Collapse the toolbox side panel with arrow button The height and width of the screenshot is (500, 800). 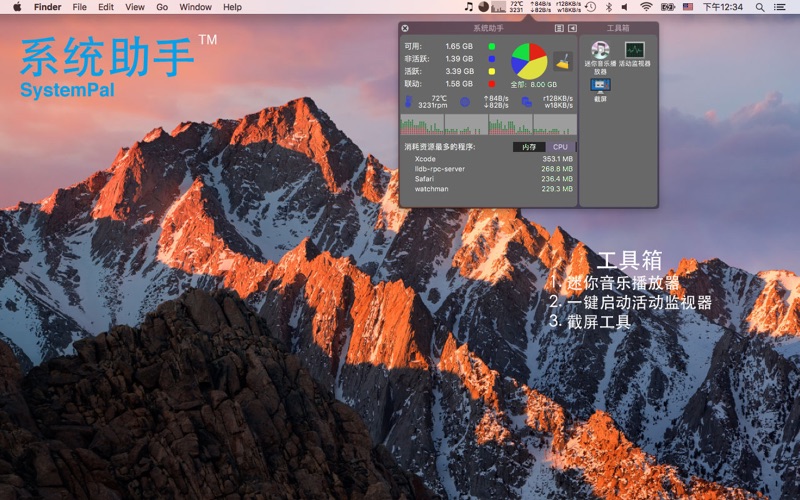coord(572,28)
